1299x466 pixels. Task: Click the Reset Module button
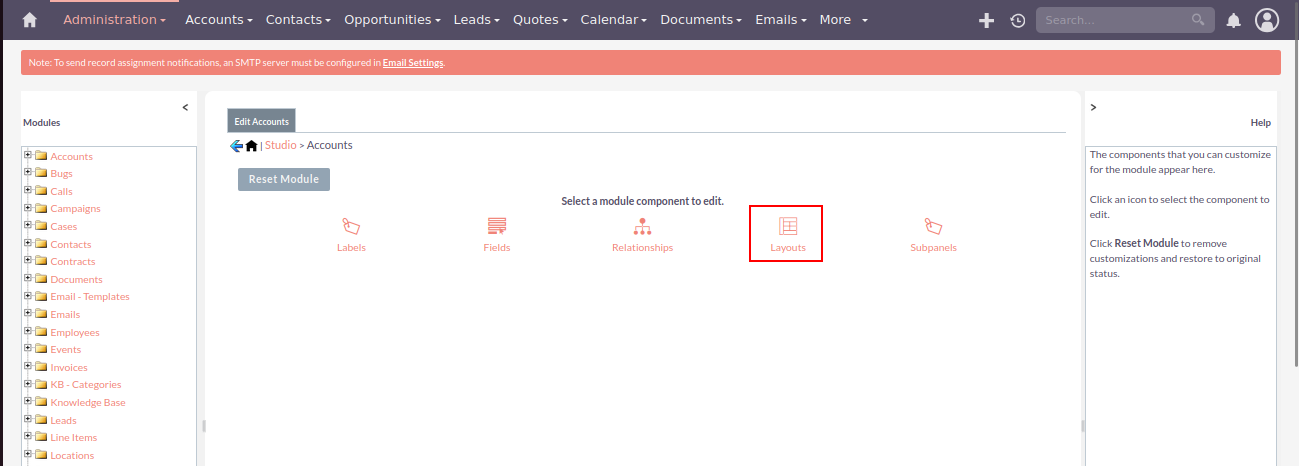[284, 179]
